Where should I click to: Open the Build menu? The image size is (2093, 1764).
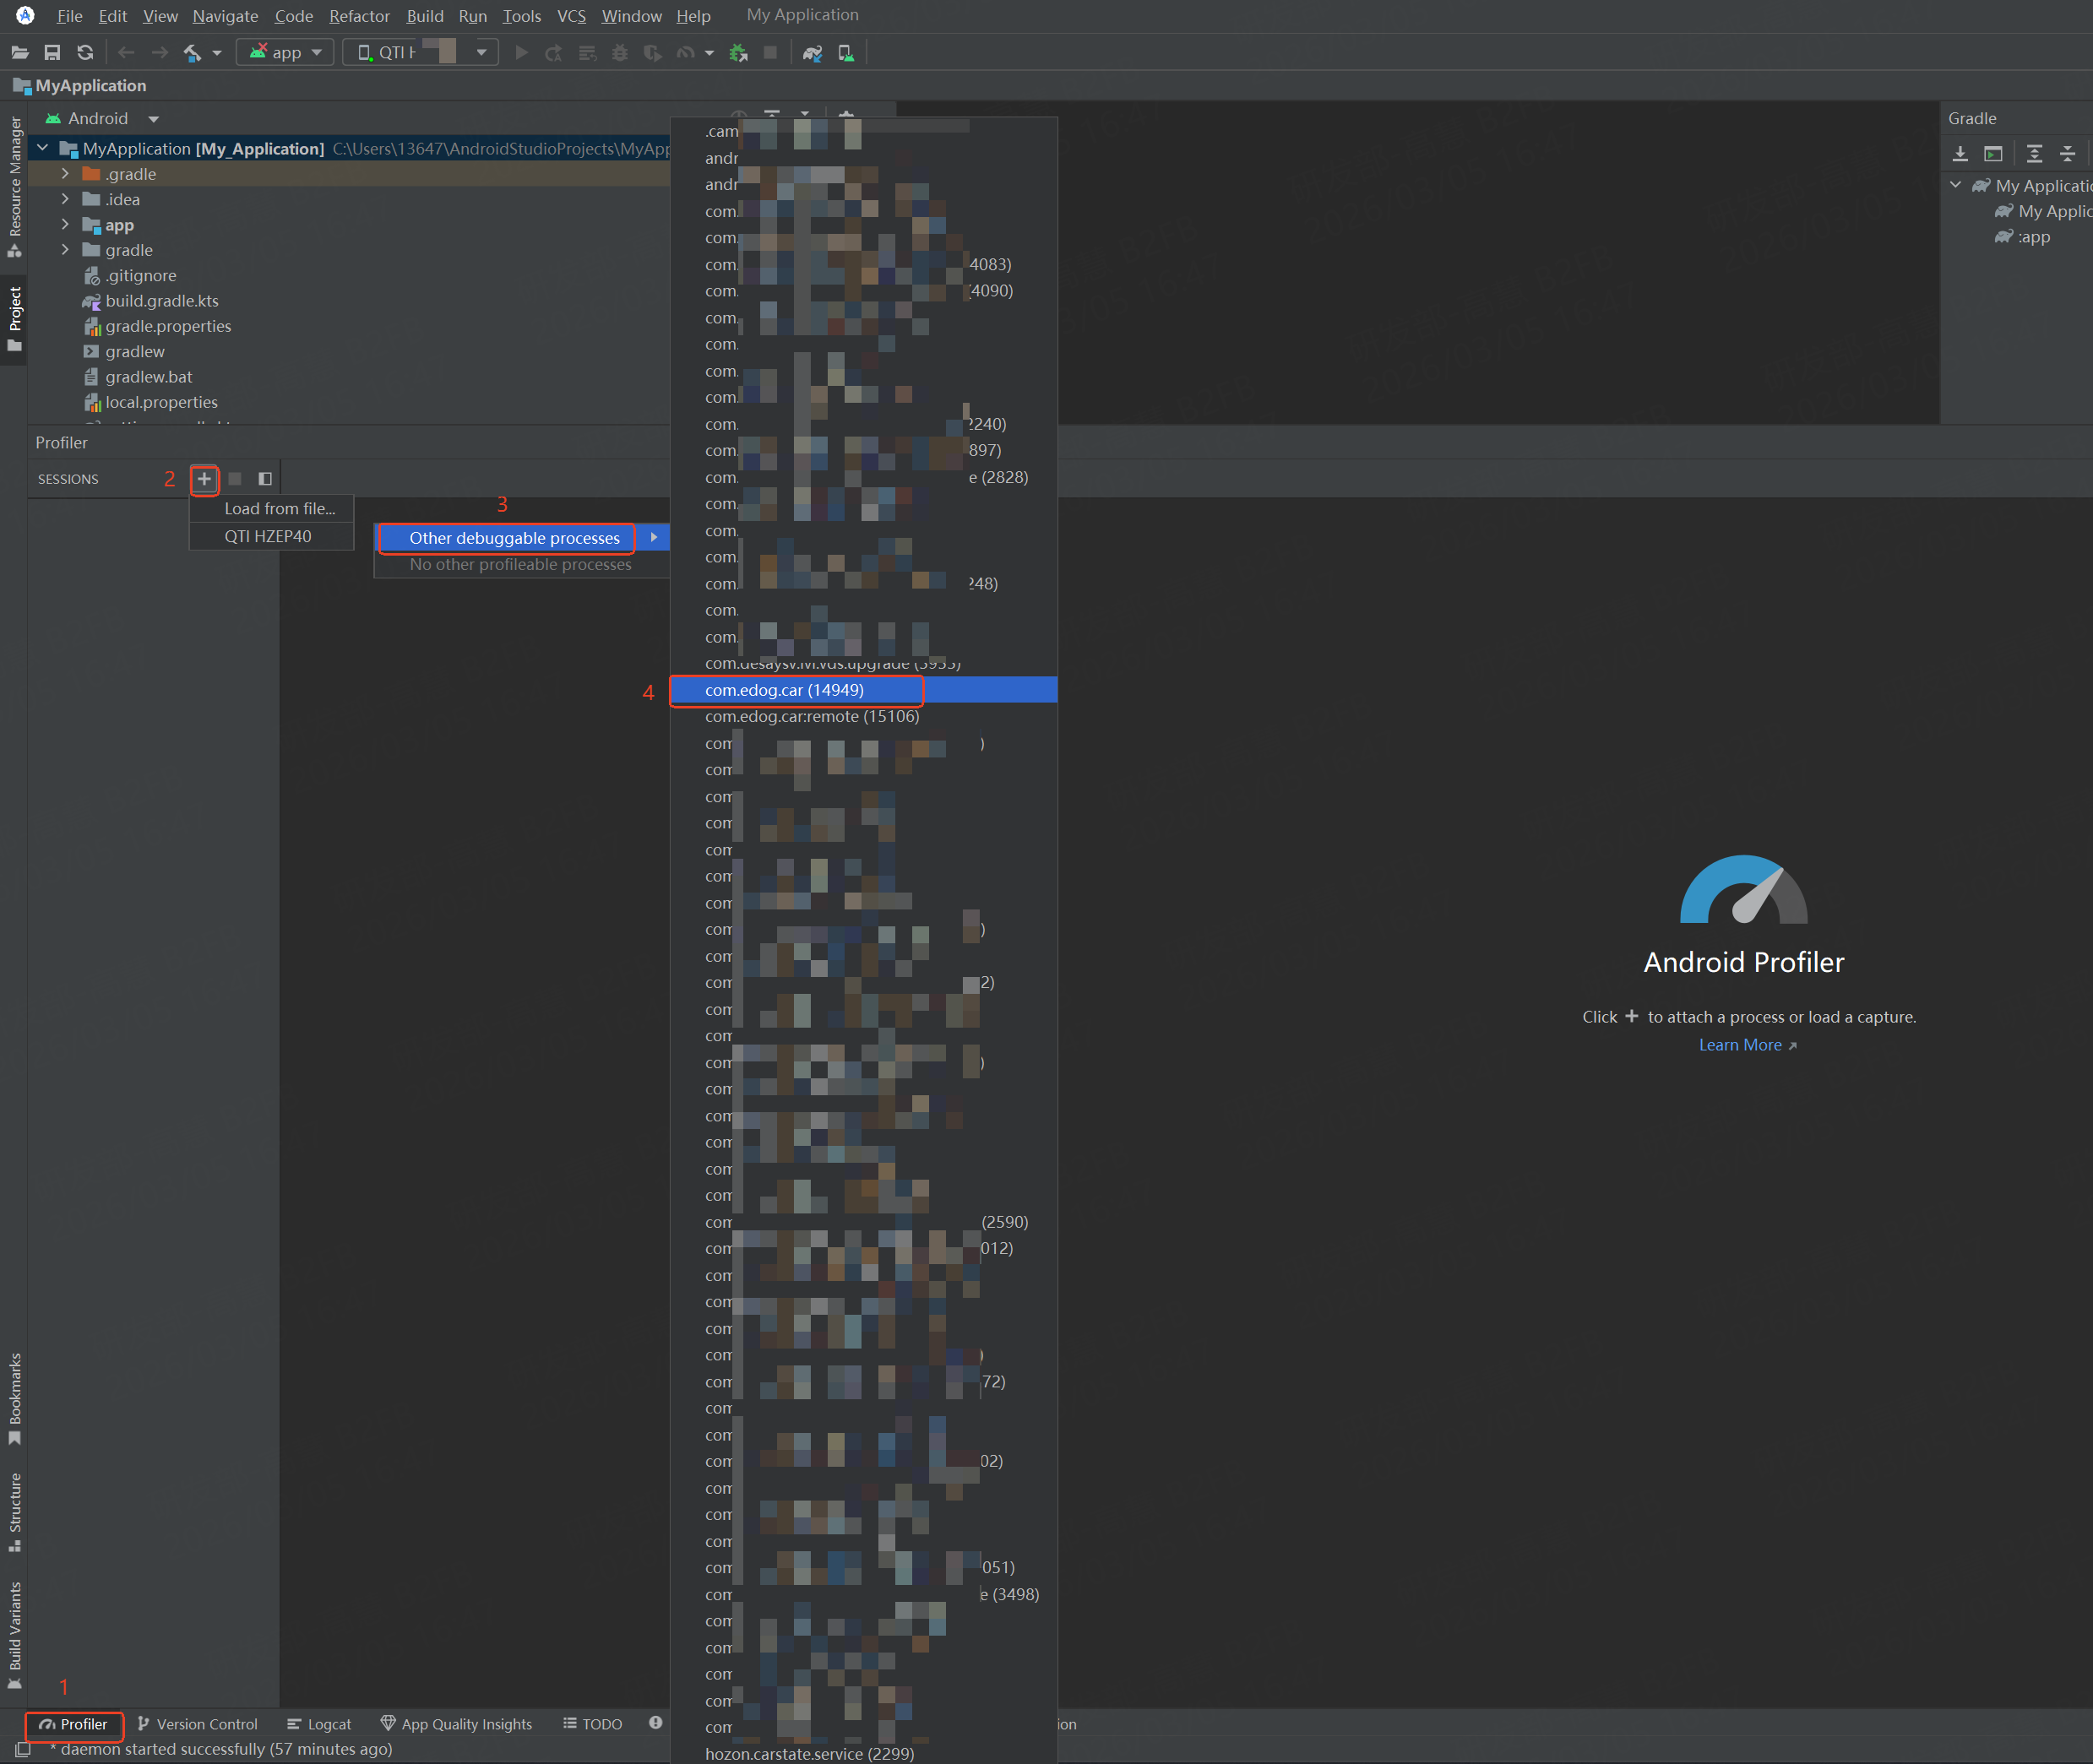pyautogui.click(x=425, y=16)
